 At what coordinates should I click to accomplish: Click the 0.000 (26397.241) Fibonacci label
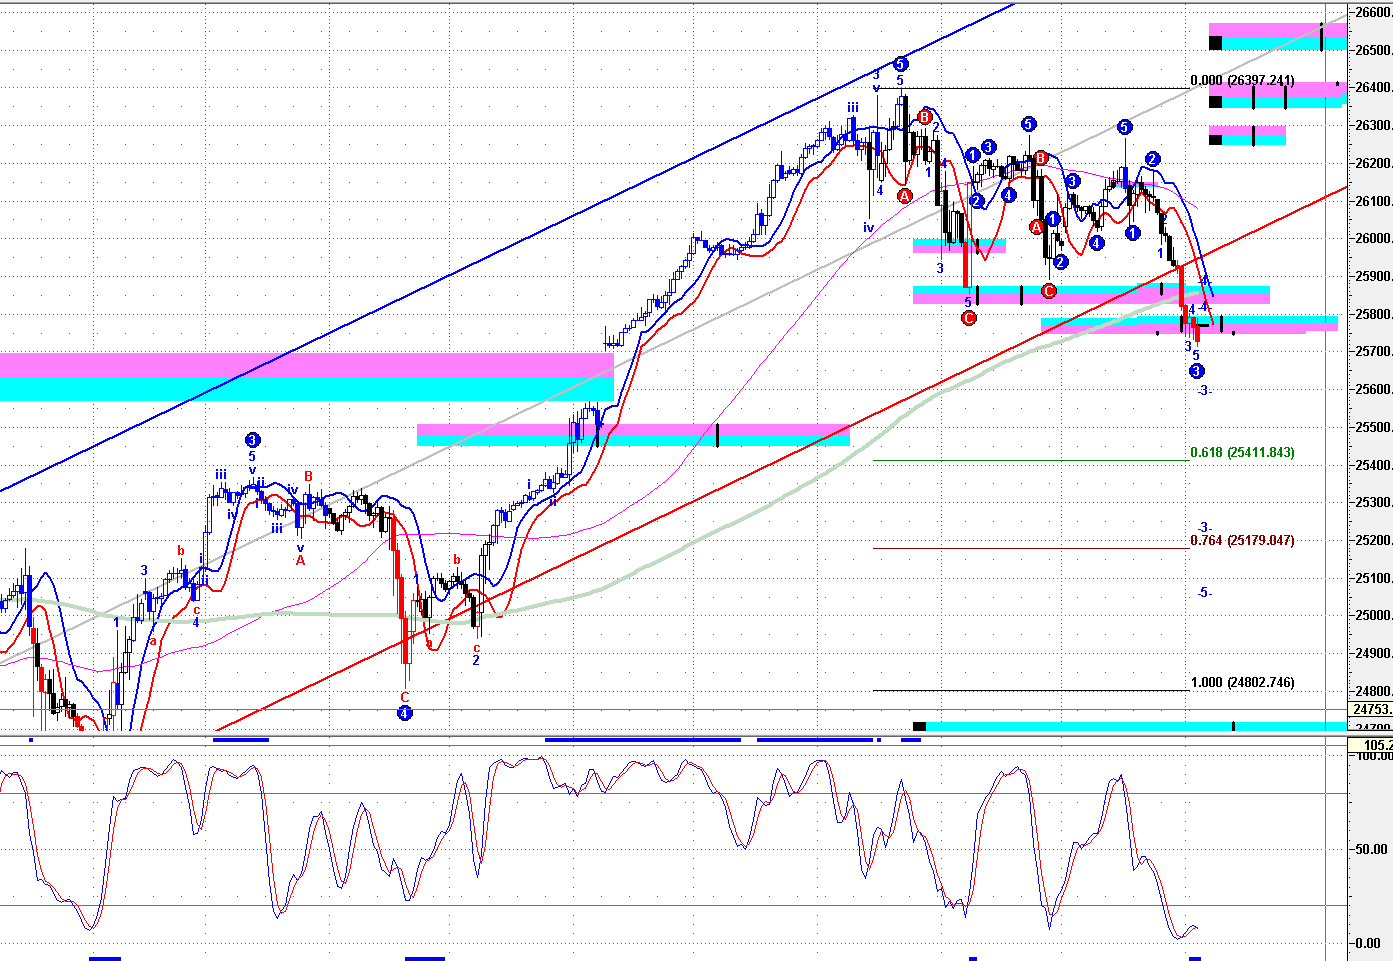[1242, 81]
